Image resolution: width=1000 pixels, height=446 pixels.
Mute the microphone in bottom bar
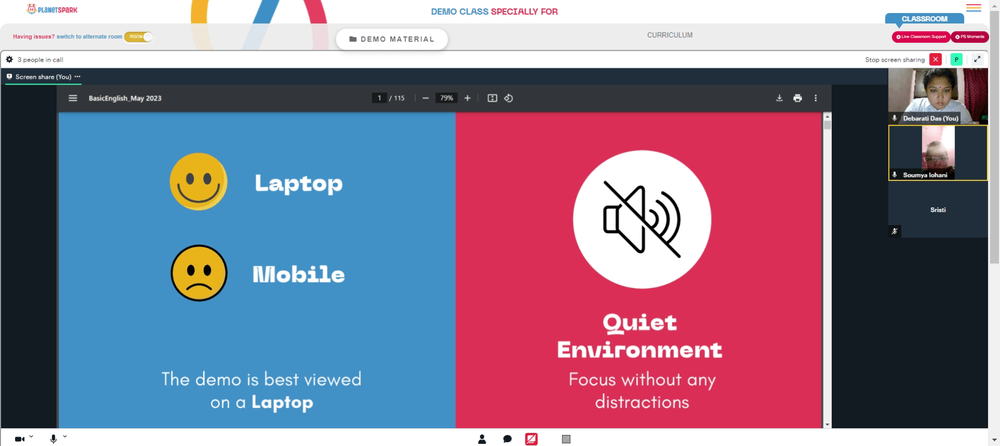(x=54, y=439)
